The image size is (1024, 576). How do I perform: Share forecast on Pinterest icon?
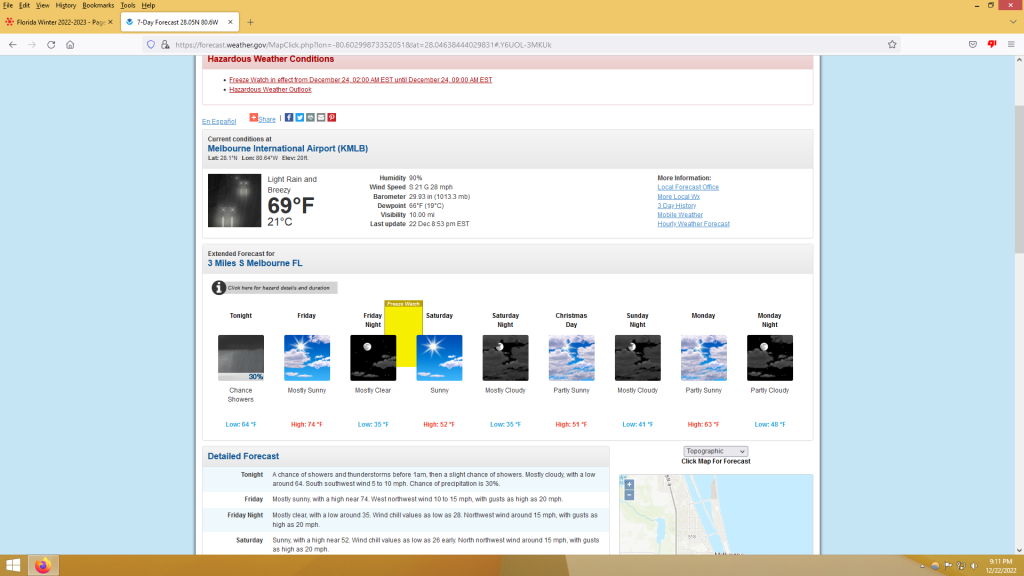(332, 118)
